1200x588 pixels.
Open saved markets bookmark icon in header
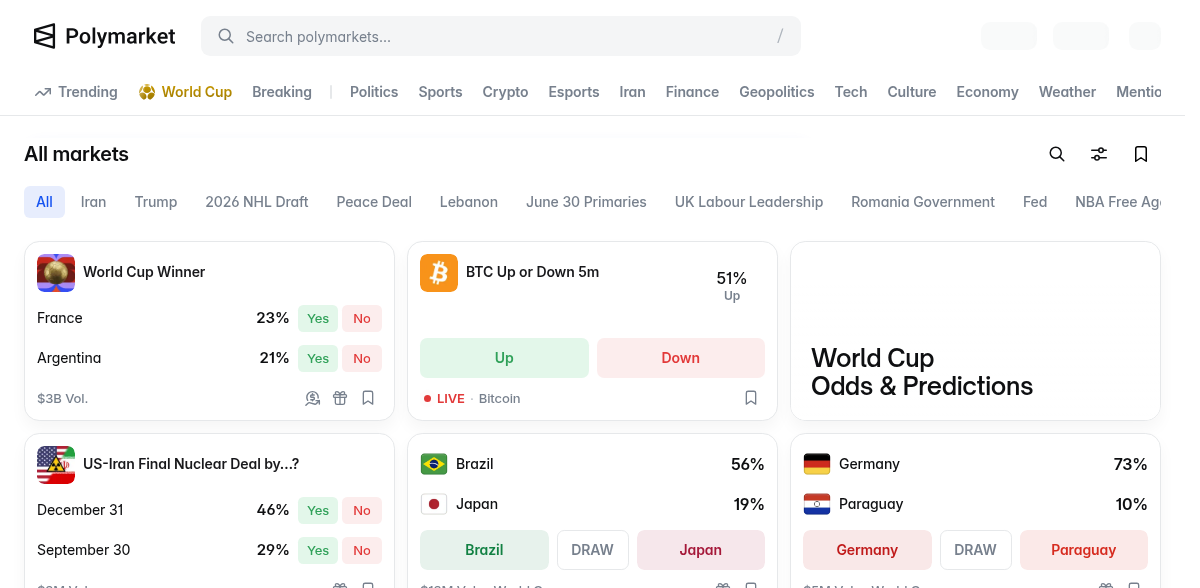point(1141,154)
